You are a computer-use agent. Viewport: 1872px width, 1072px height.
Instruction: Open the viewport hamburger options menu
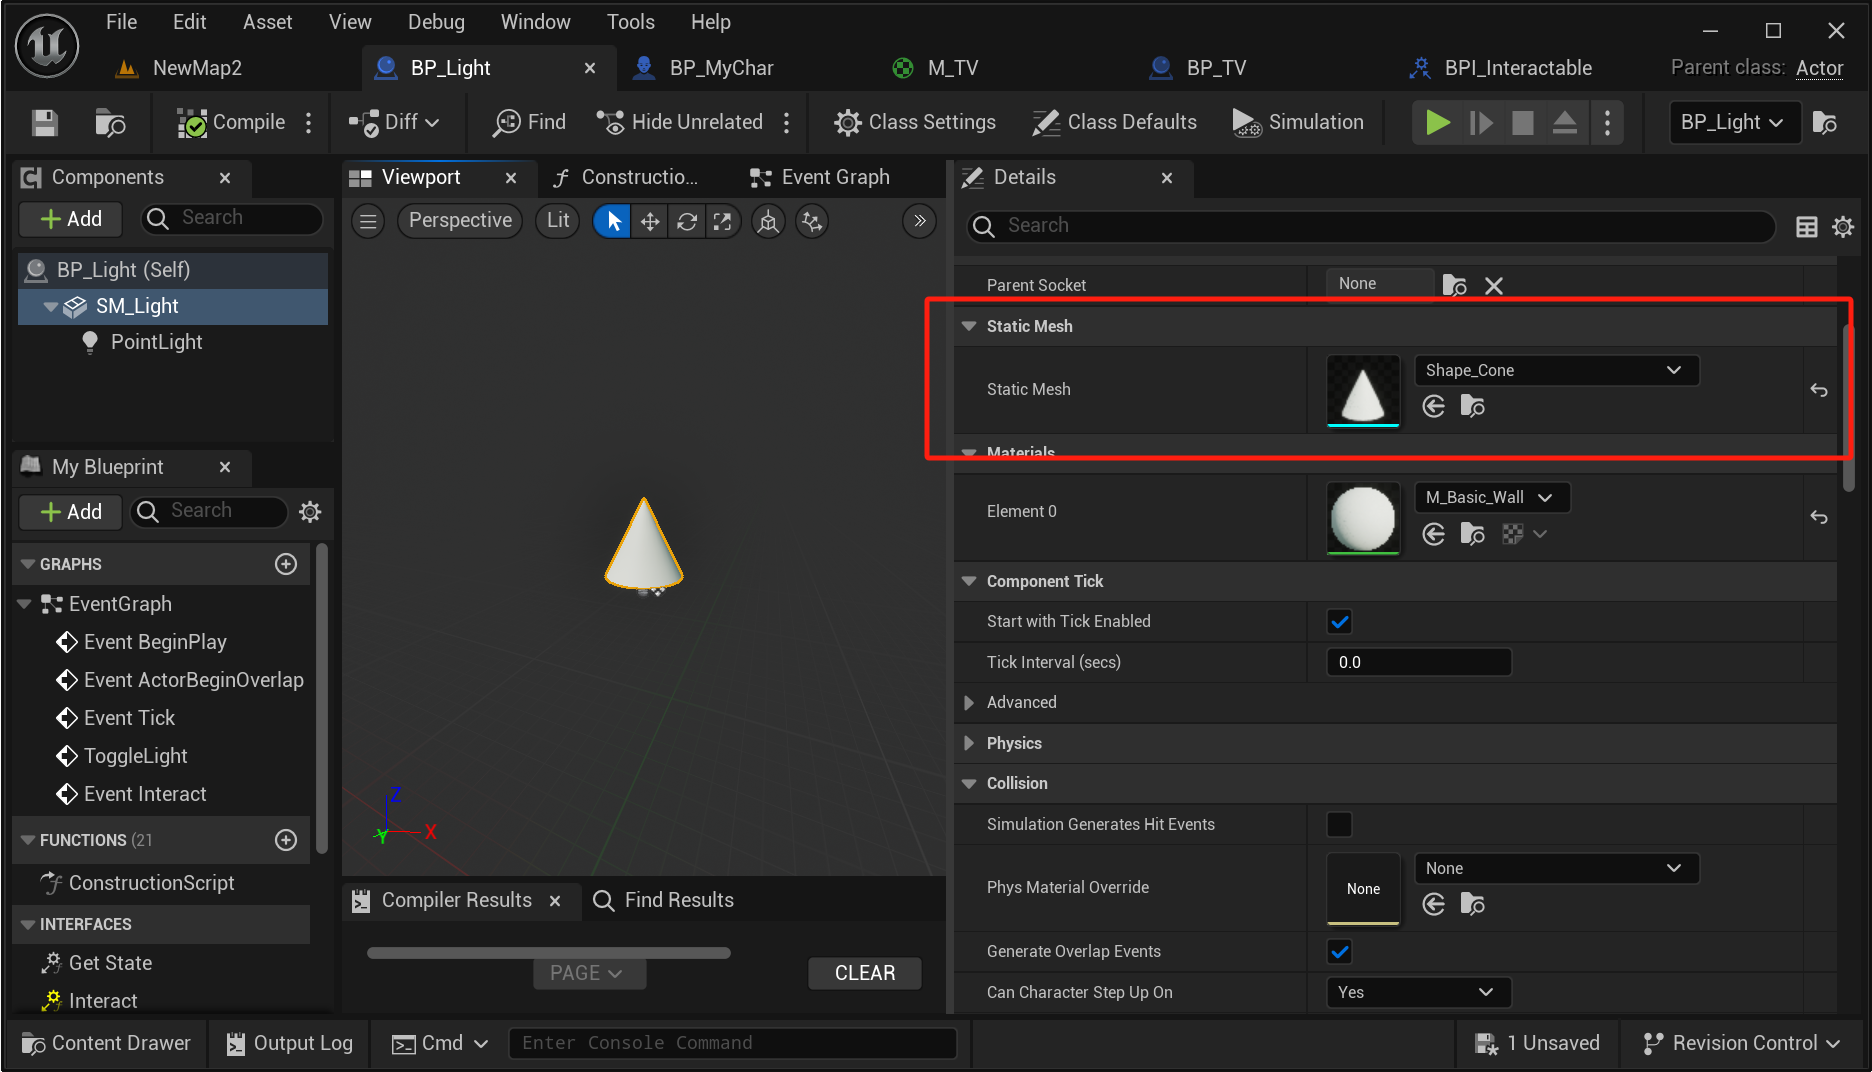368,221
